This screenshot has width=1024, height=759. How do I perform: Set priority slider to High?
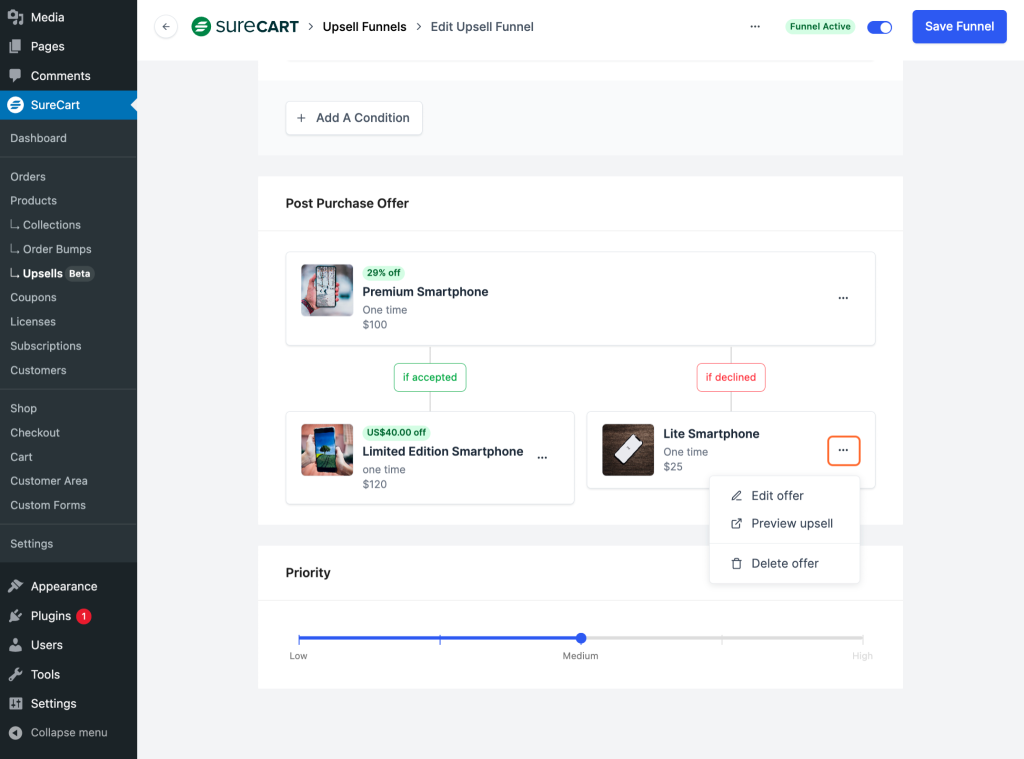(x=862, y=638)
